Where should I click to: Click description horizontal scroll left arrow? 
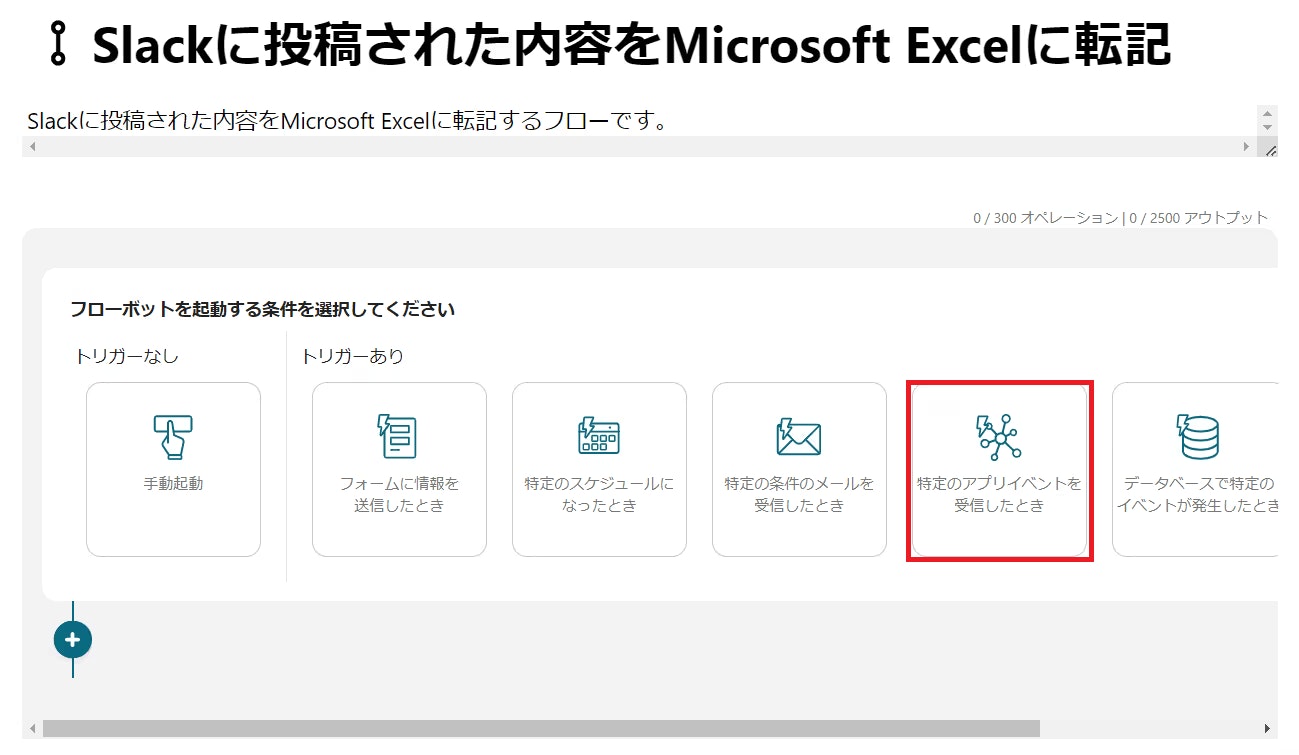click(32, 147)
